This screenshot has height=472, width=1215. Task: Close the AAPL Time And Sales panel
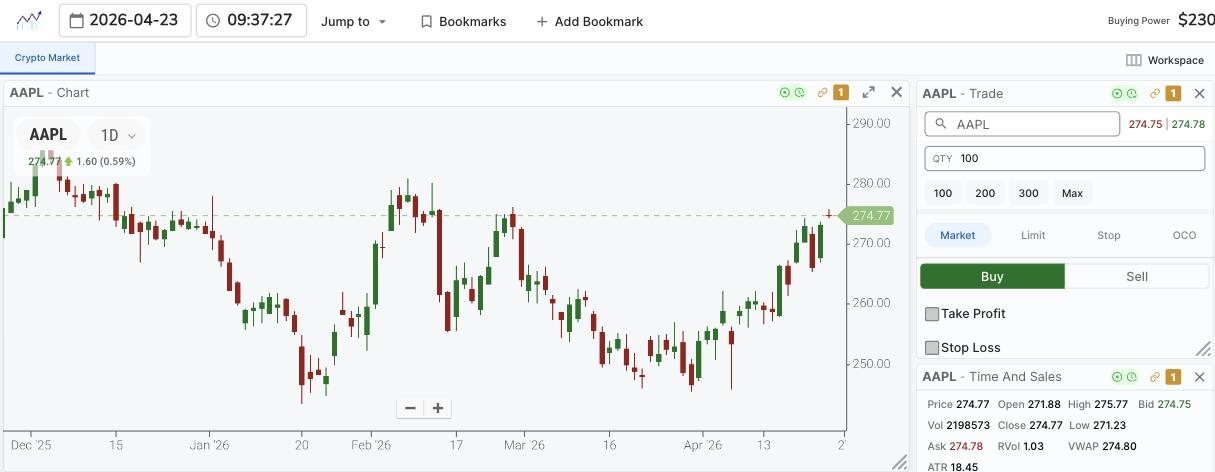pos(1200,377)
